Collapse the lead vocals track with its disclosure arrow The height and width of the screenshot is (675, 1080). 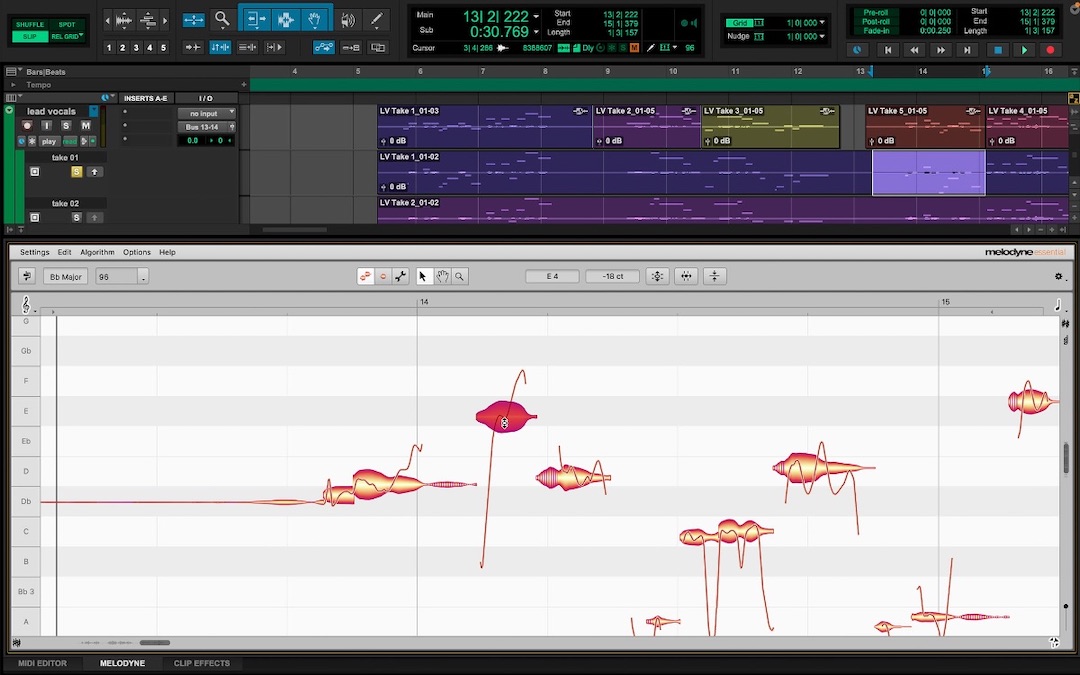click(x=9, y=109)
